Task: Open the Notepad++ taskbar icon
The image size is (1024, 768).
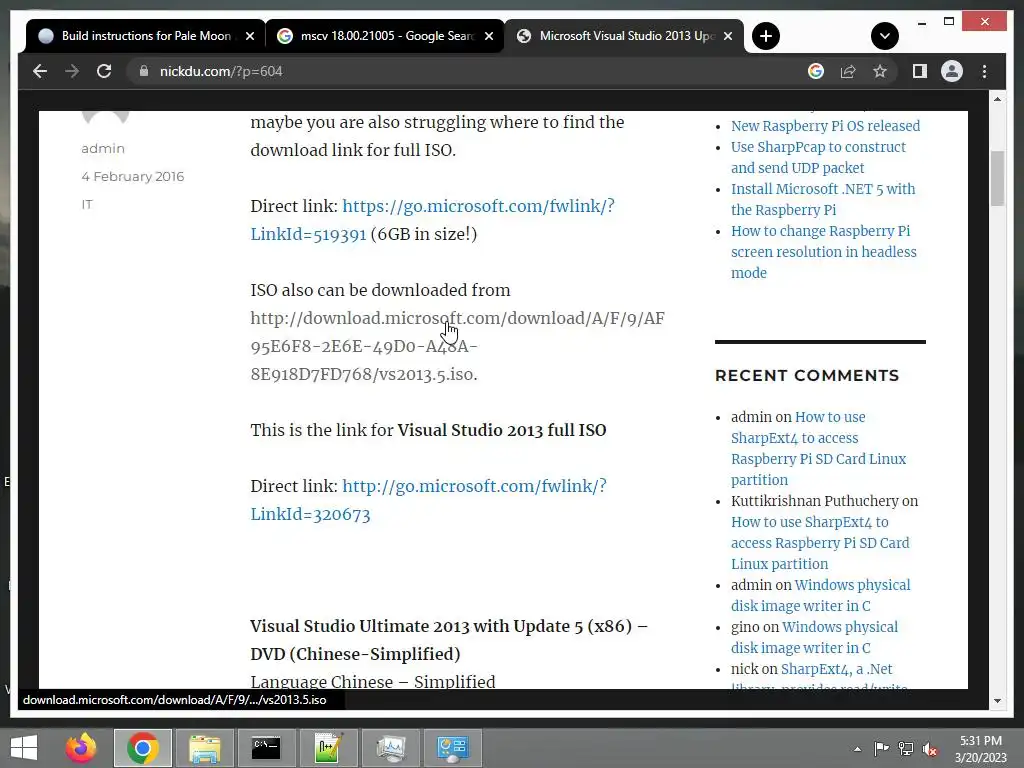Action: 328,748
